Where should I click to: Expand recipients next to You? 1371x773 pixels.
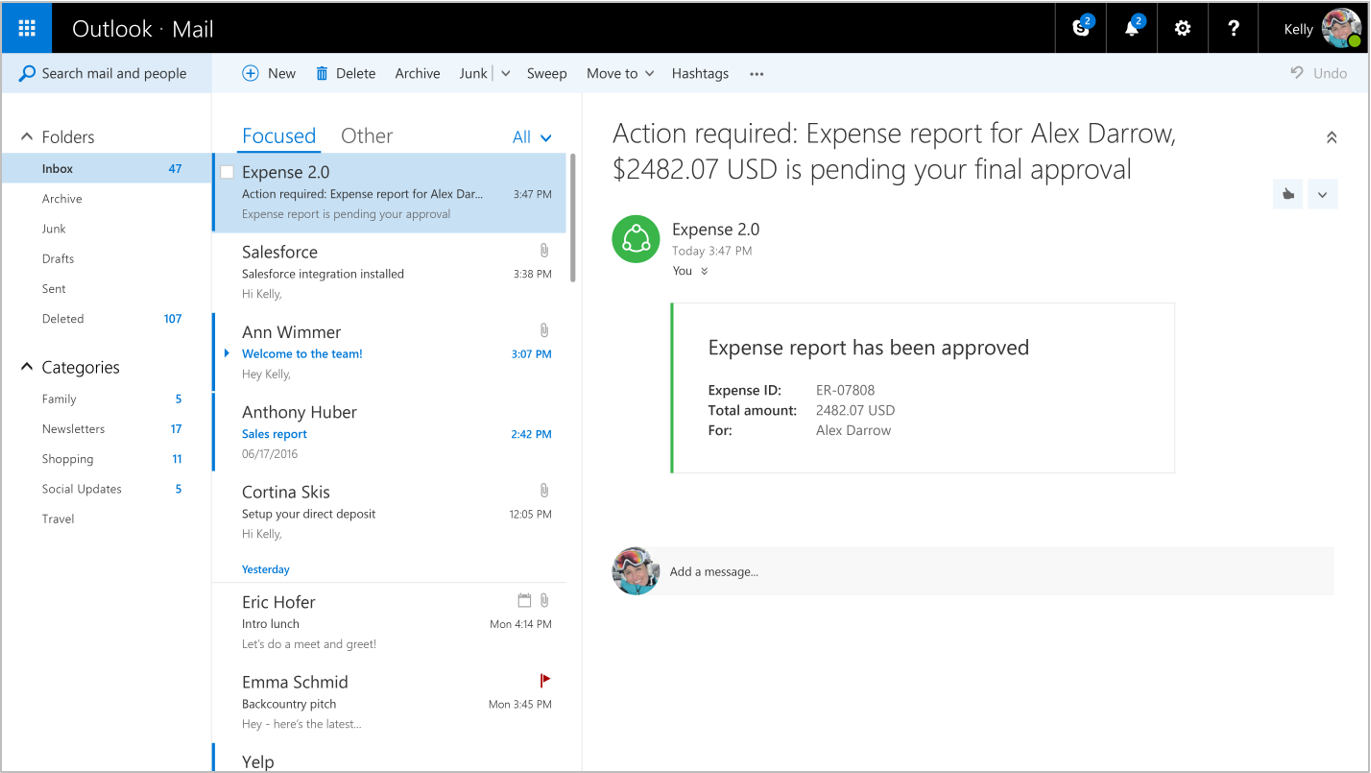(704, 271)
